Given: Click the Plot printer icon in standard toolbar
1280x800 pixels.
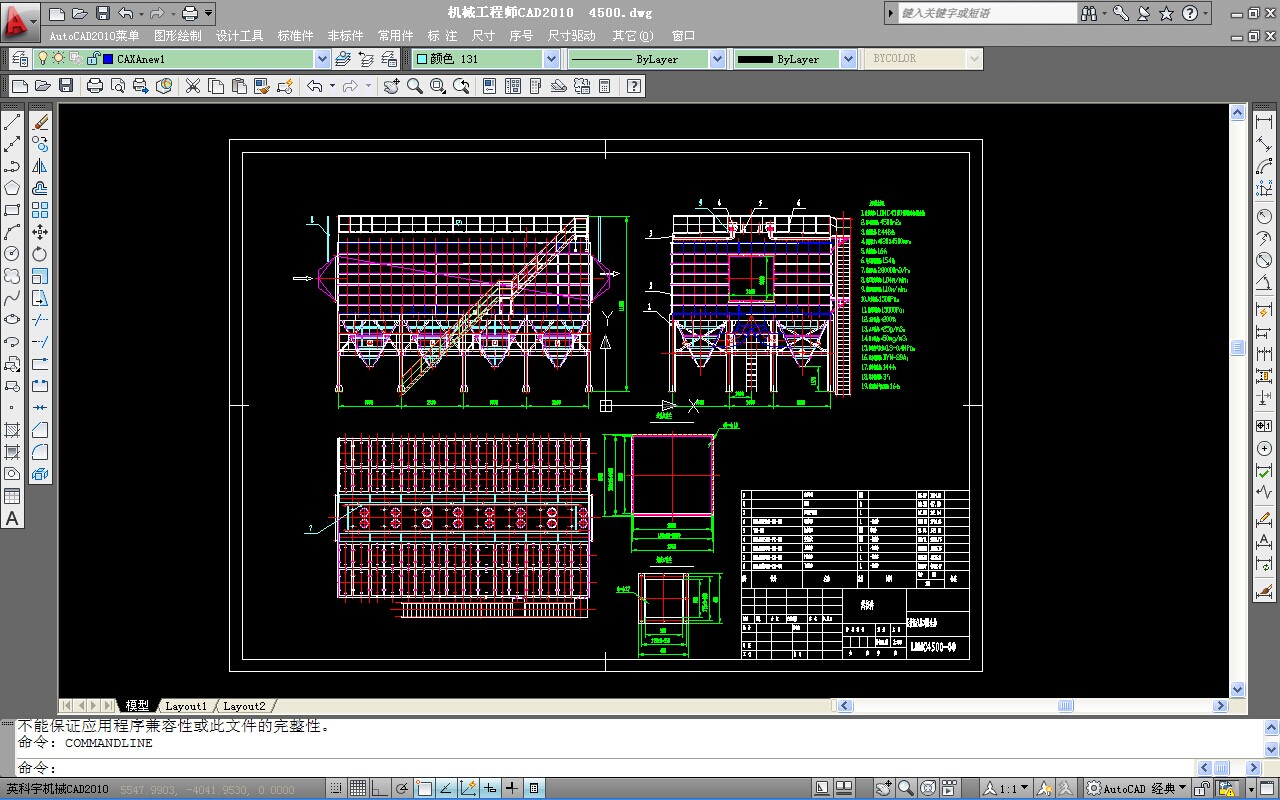Looking at the screenshot, I should pos(95,86).
